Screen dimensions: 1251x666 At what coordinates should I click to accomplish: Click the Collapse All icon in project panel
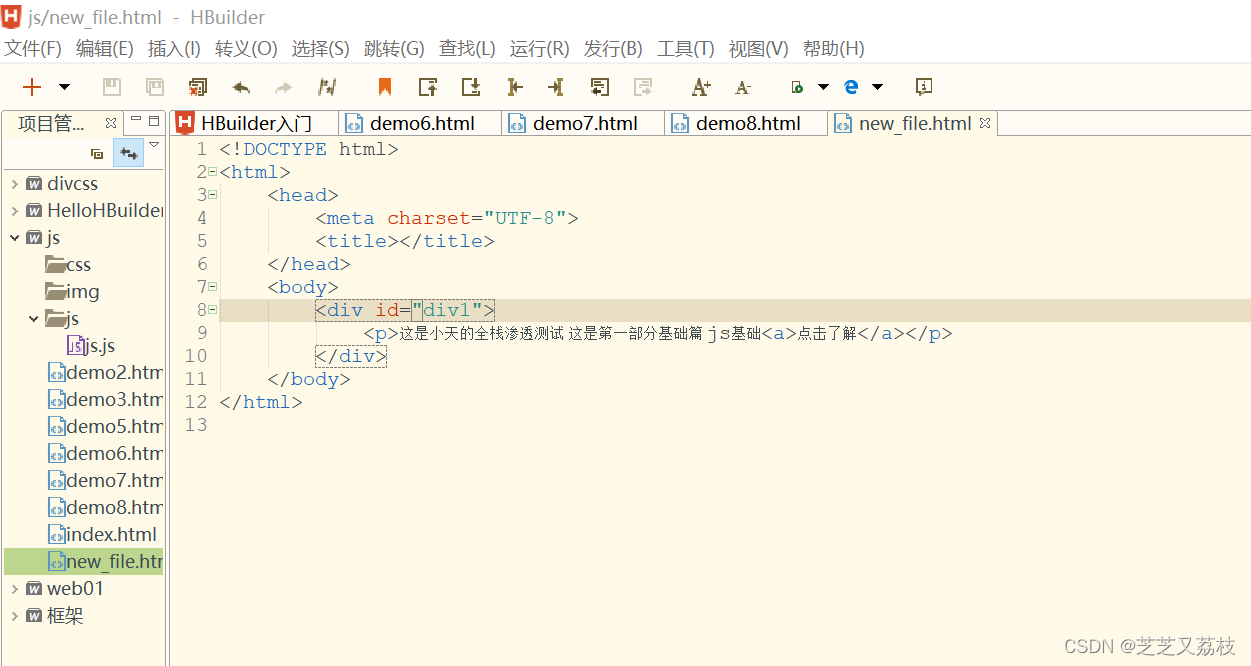(97, 154)
